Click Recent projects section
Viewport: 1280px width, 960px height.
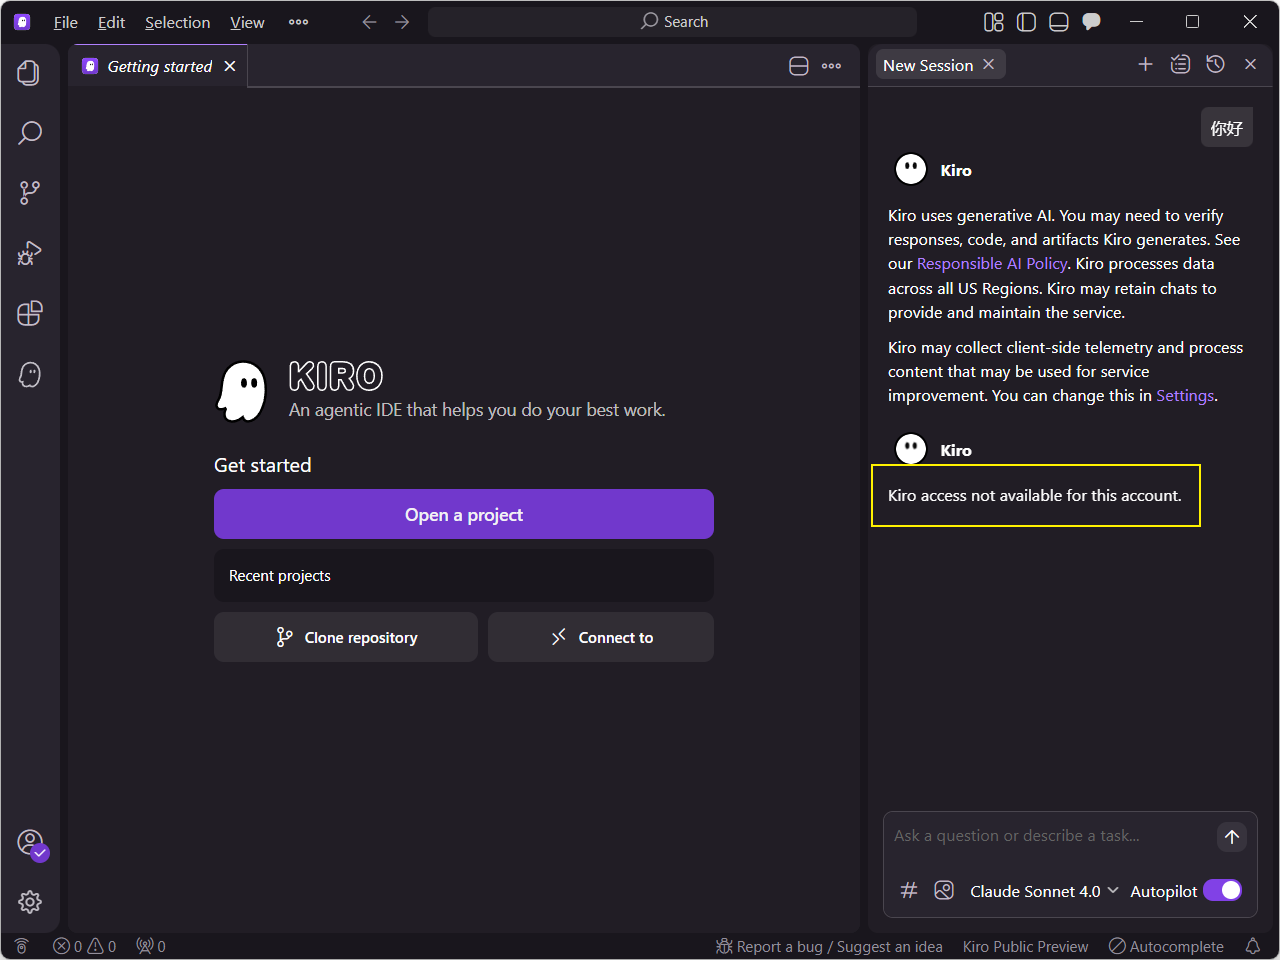(464, 575)
